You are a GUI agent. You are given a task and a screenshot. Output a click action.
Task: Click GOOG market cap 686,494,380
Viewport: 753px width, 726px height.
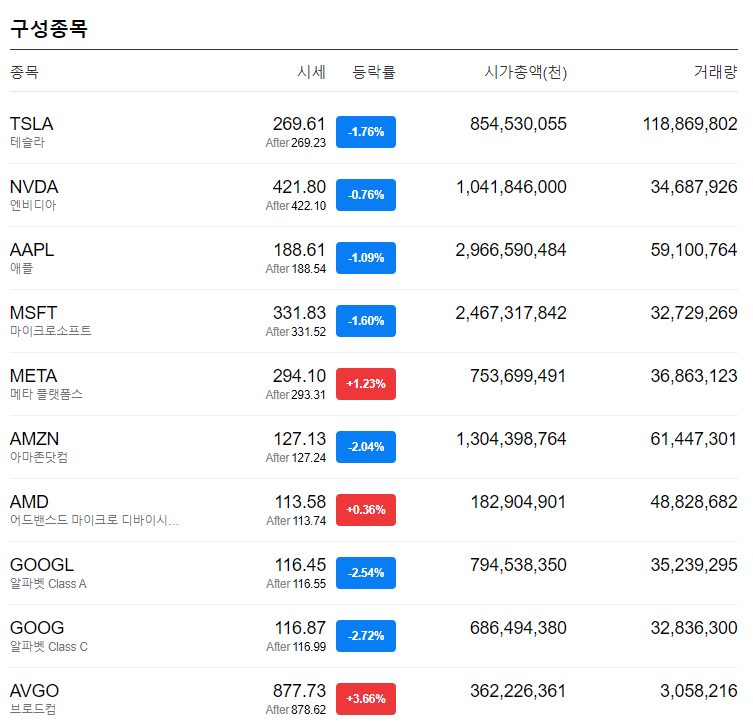(518, 628)
